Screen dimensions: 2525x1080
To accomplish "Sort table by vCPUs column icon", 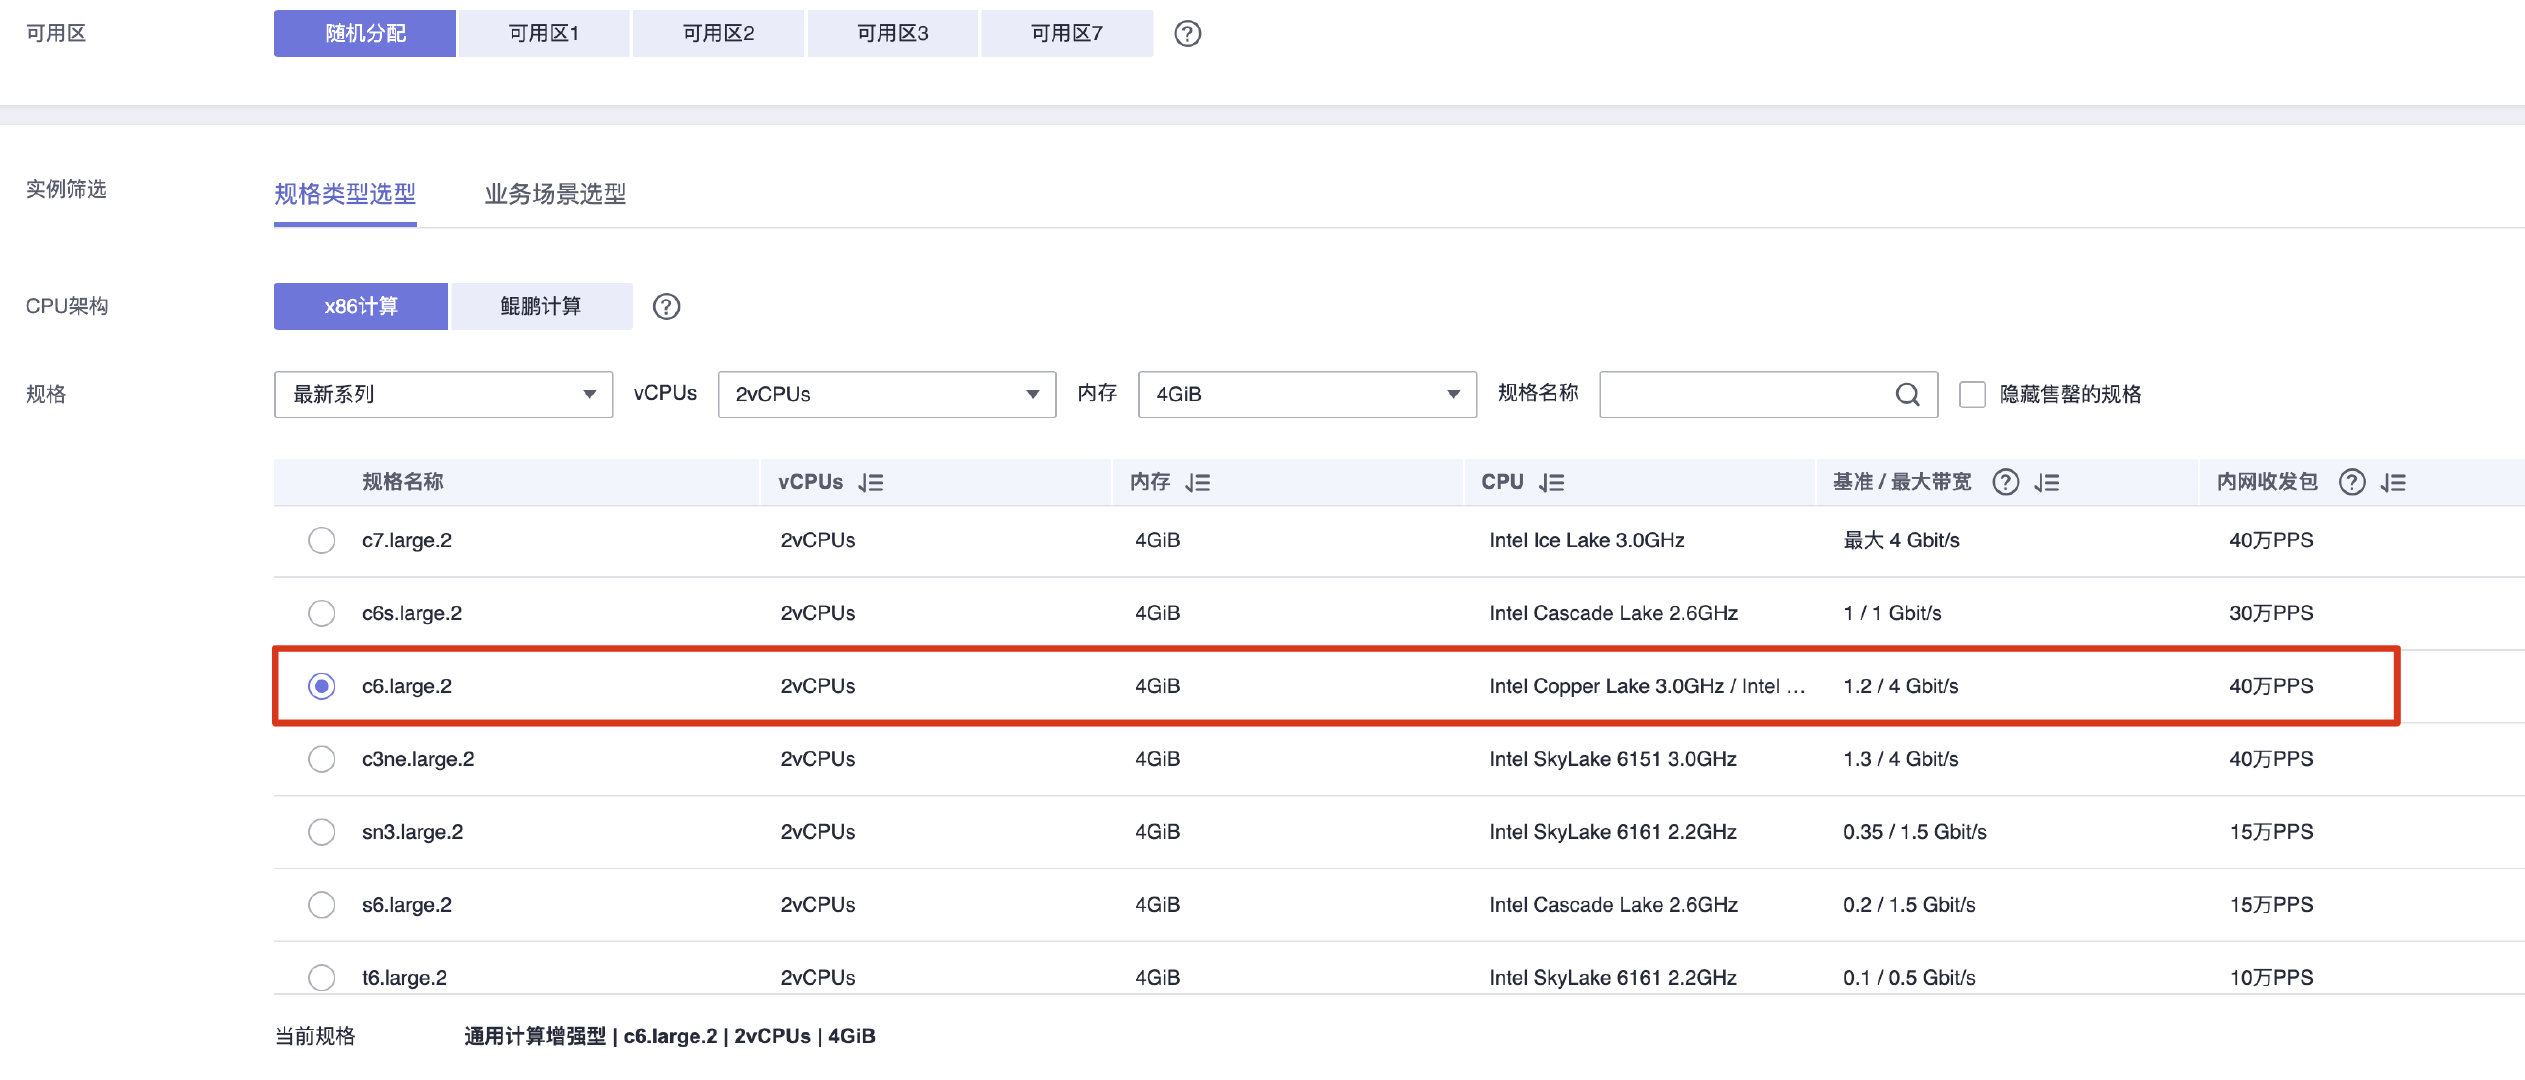I will [x=871, y=483].
